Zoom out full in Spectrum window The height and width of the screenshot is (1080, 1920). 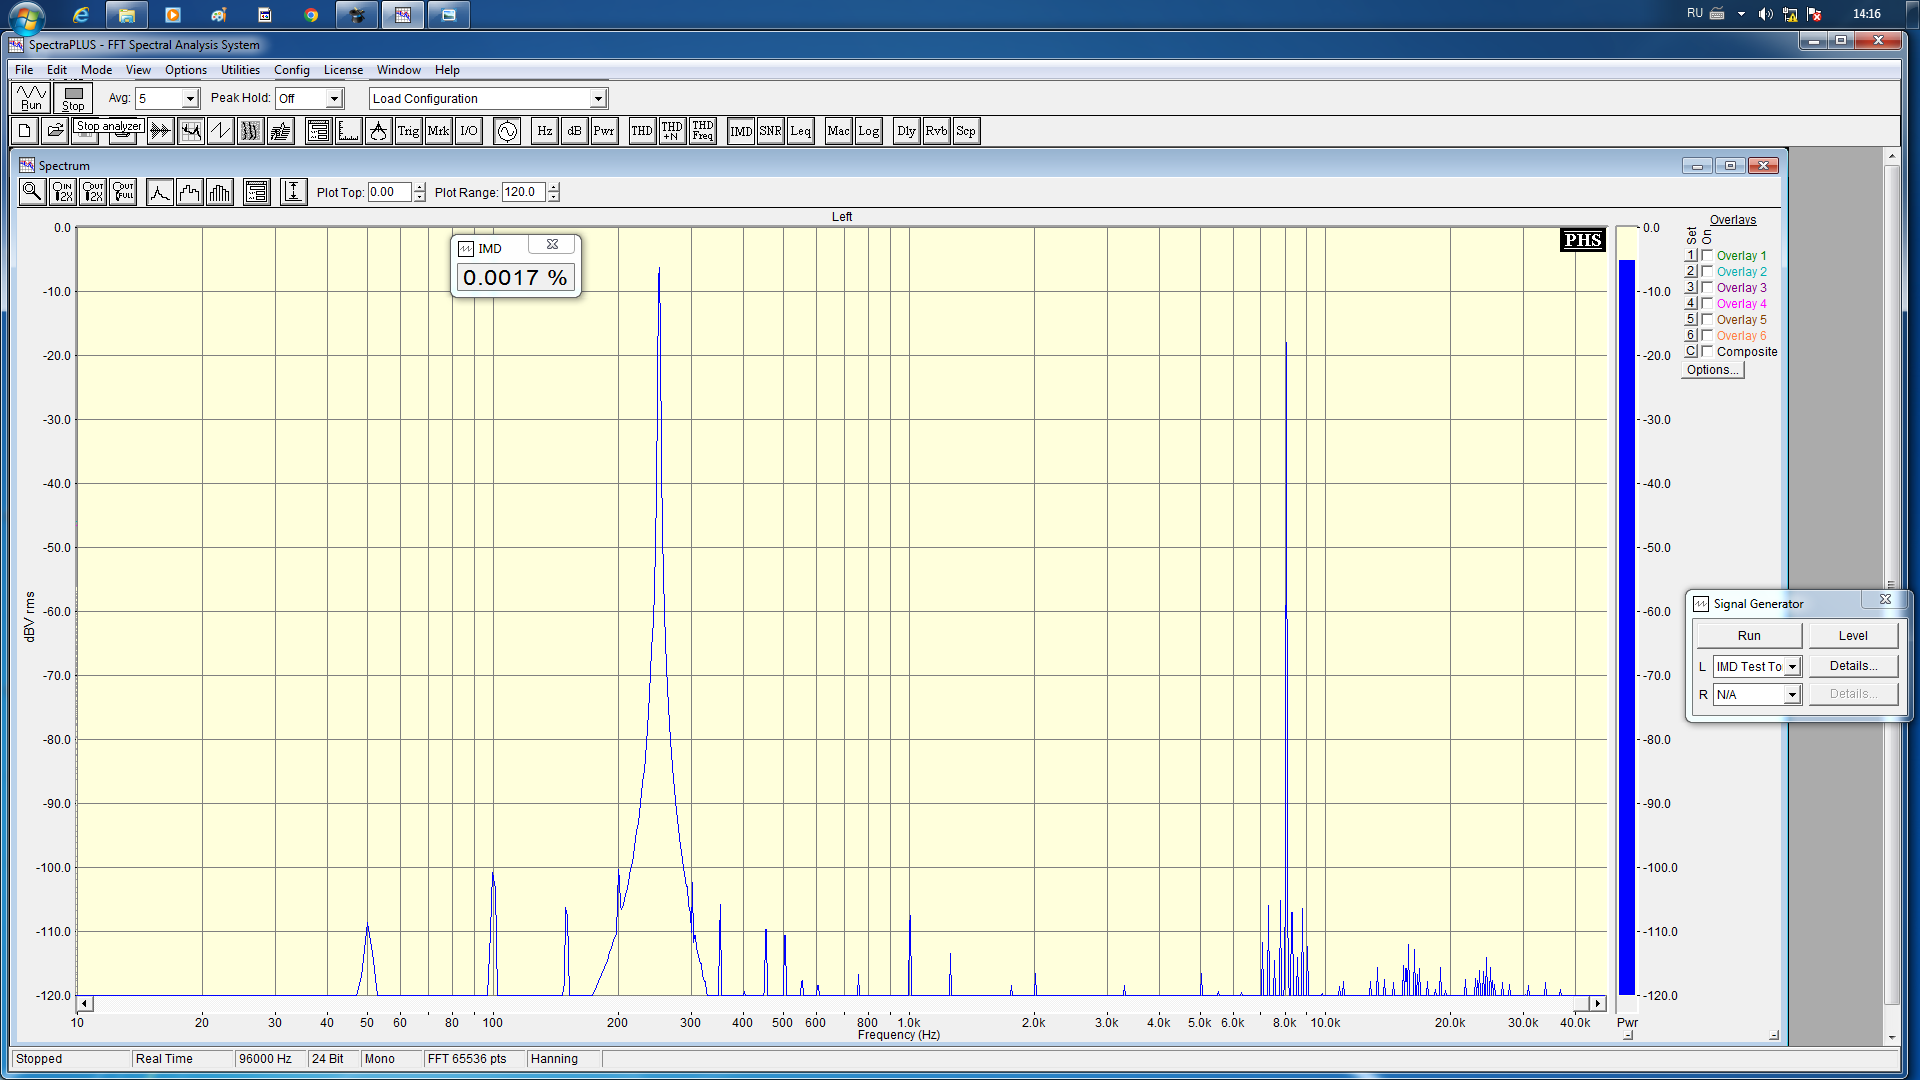(123, 192)
